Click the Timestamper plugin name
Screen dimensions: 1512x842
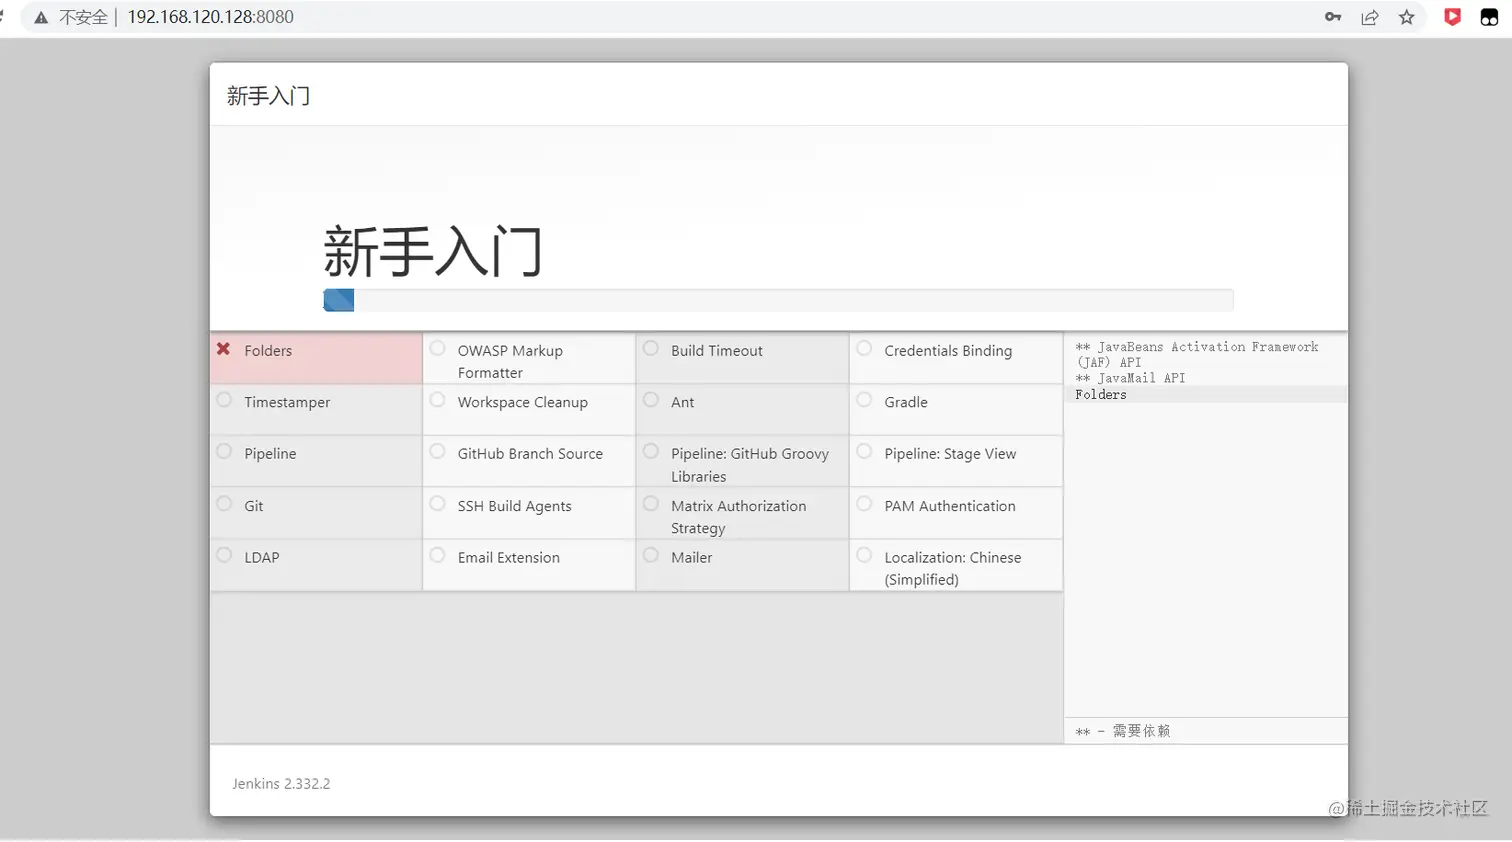(x=287, y=402)
